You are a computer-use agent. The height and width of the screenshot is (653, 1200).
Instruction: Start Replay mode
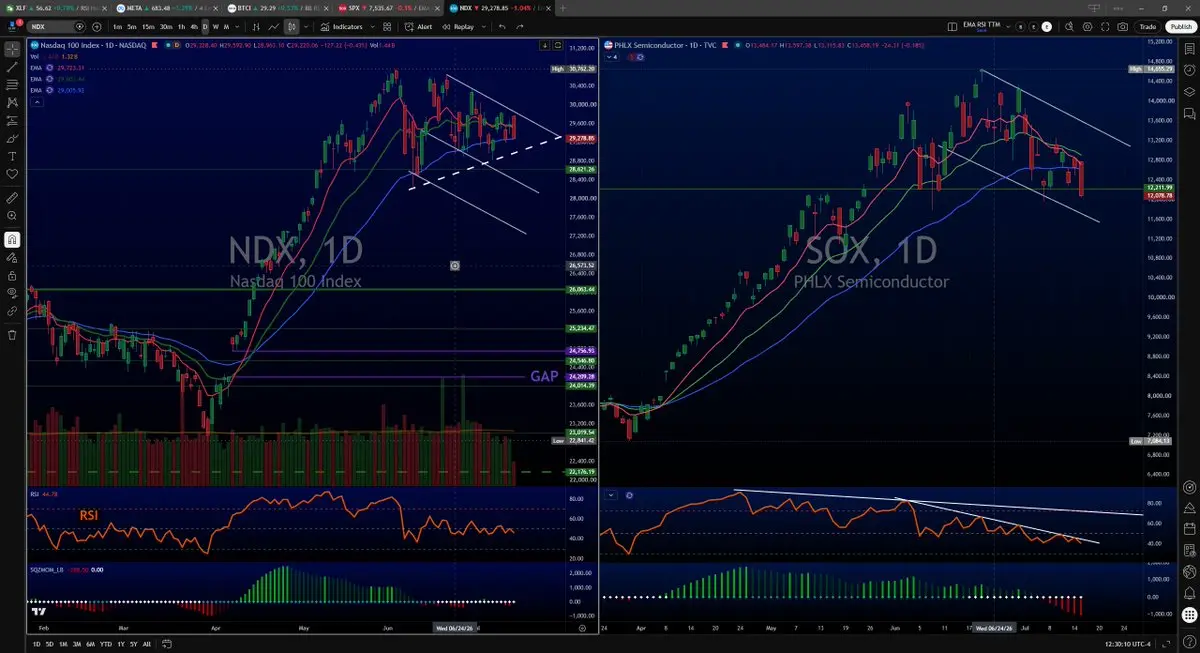(x=458, y=27)
